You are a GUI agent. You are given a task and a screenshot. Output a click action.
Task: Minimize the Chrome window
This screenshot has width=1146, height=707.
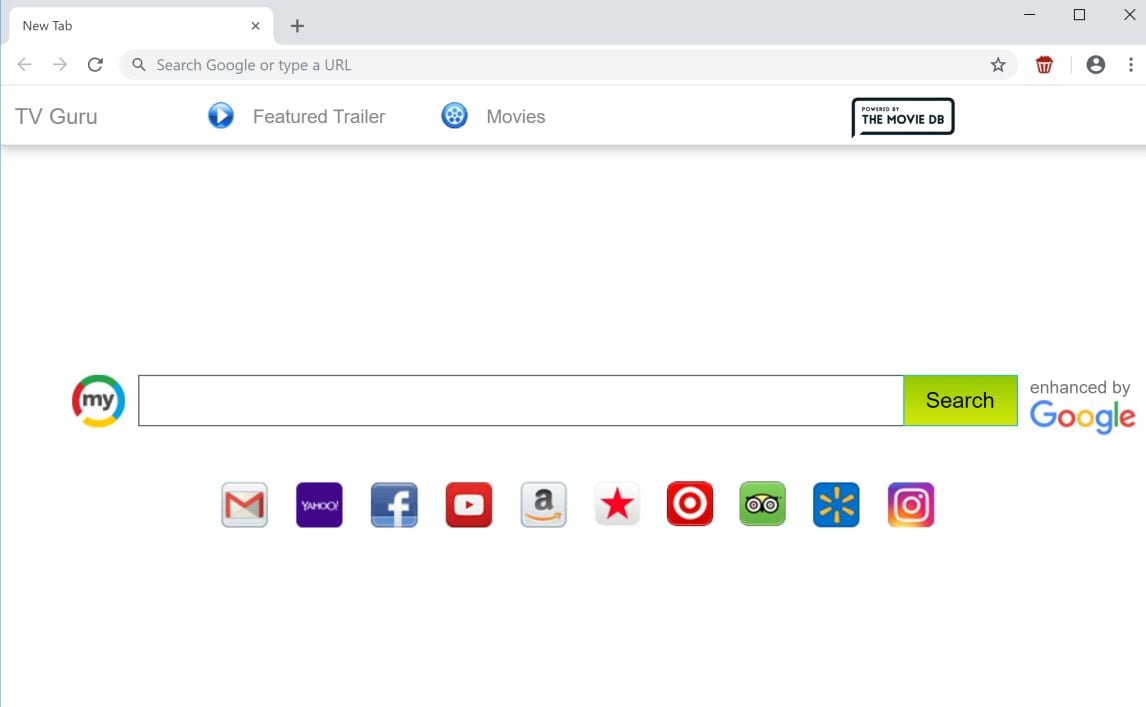coord(1030,15)
